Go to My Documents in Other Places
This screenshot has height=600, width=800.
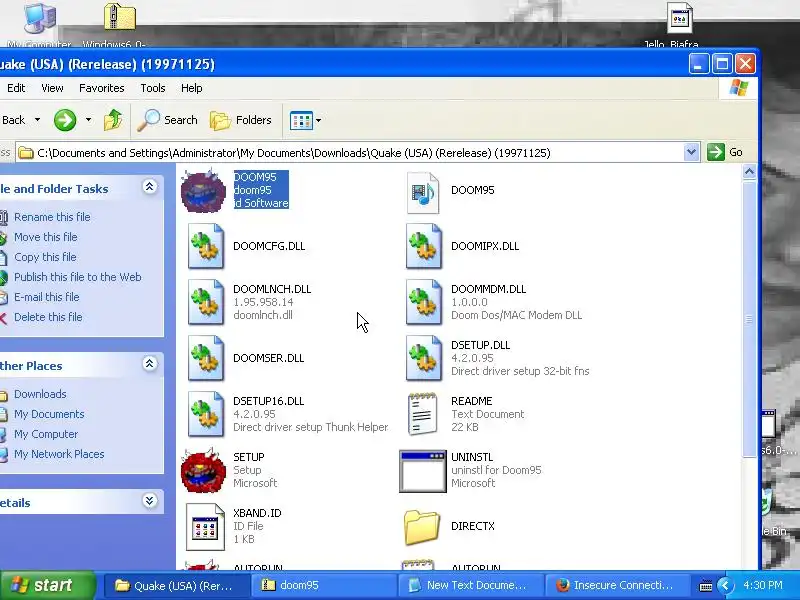pyautogui.click(x=49, y=414)
